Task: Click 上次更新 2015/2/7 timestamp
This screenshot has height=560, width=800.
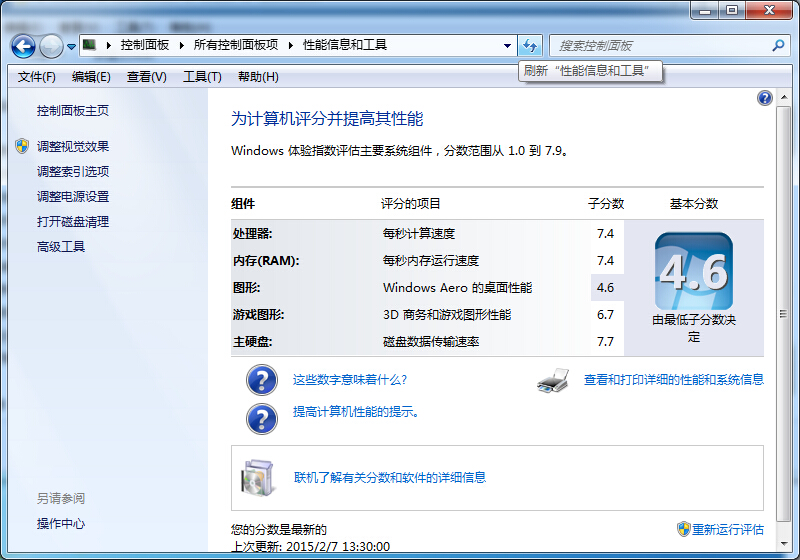Action: (310, 547)
